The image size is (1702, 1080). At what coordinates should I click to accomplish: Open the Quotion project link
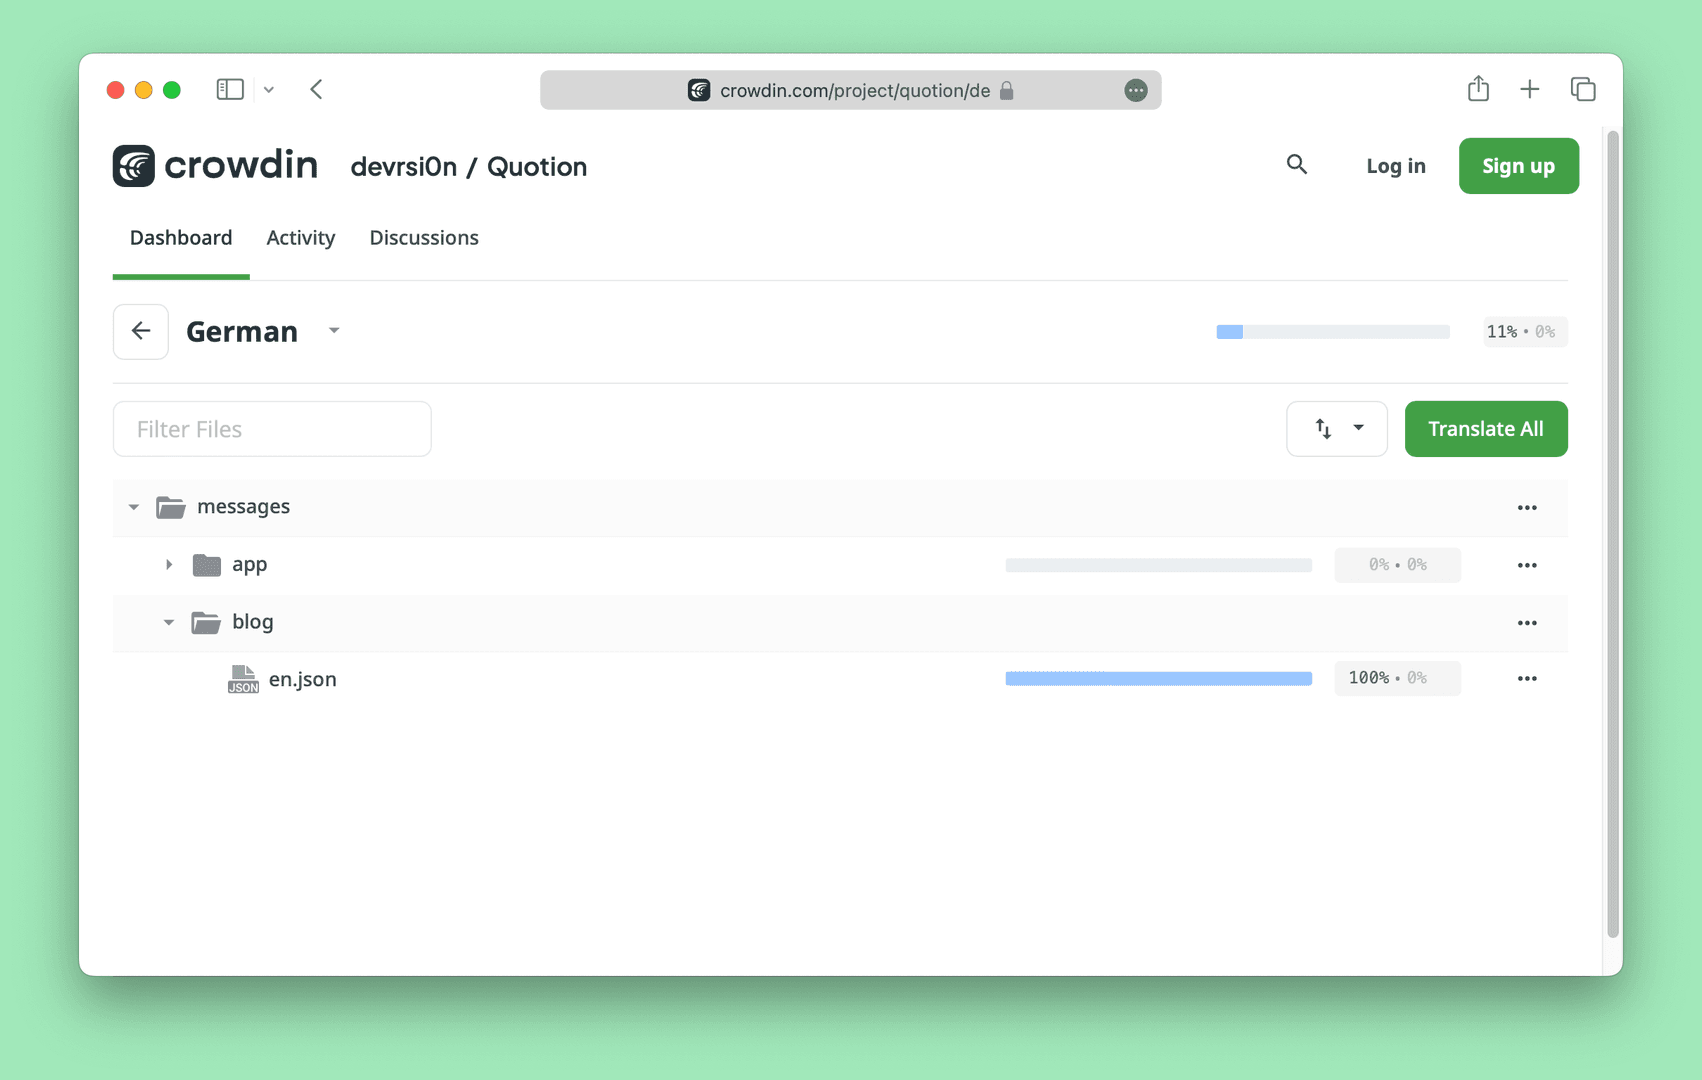point(537,167)
